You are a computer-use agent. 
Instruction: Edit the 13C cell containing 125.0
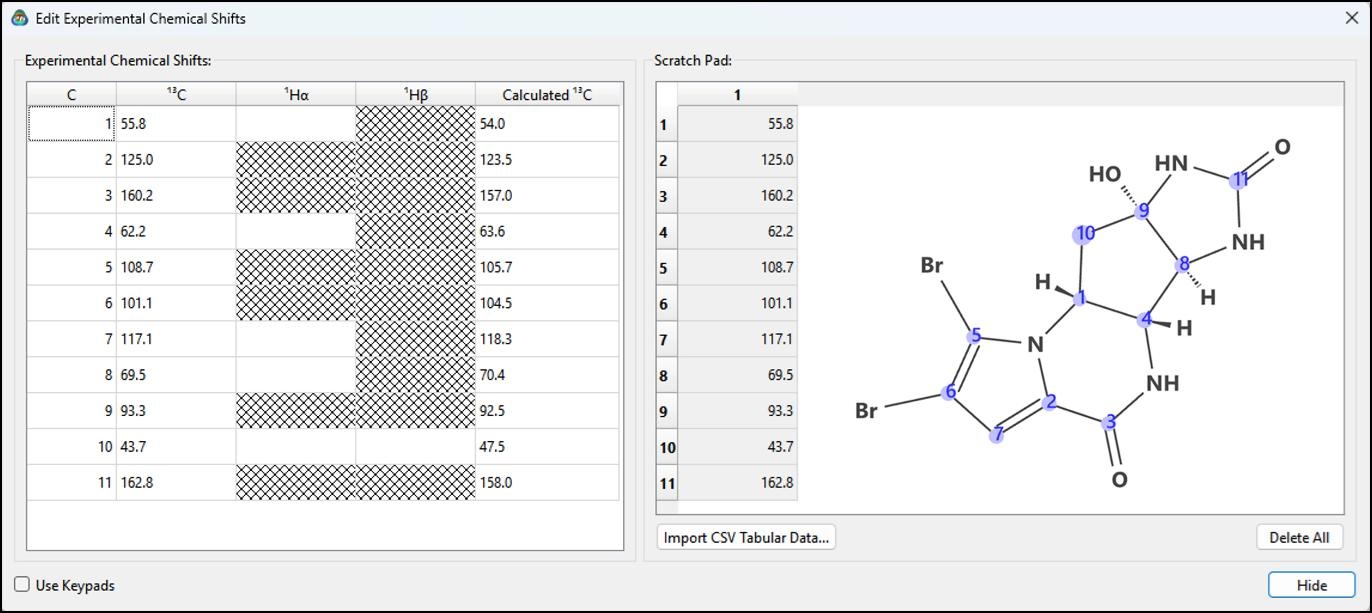[176, 160]
